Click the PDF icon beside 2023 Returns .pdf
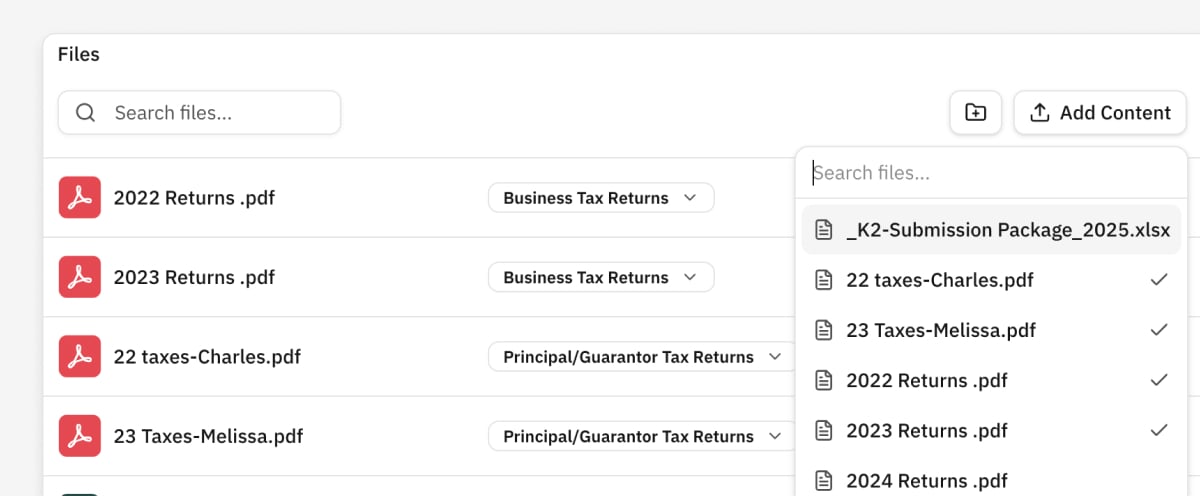 [x=80, y=277]
